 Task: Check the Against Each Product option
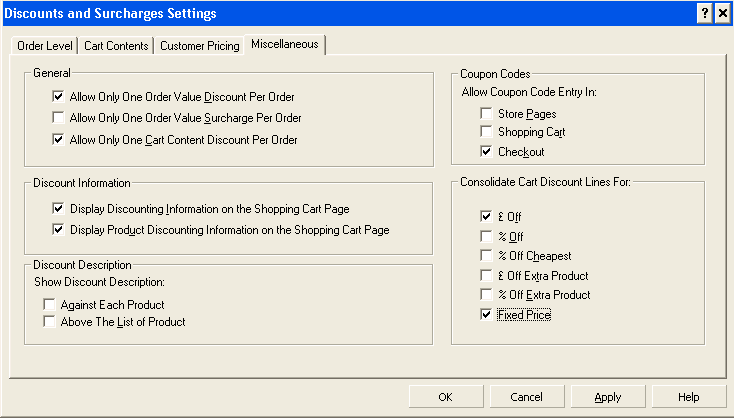(x=49, y=304)
